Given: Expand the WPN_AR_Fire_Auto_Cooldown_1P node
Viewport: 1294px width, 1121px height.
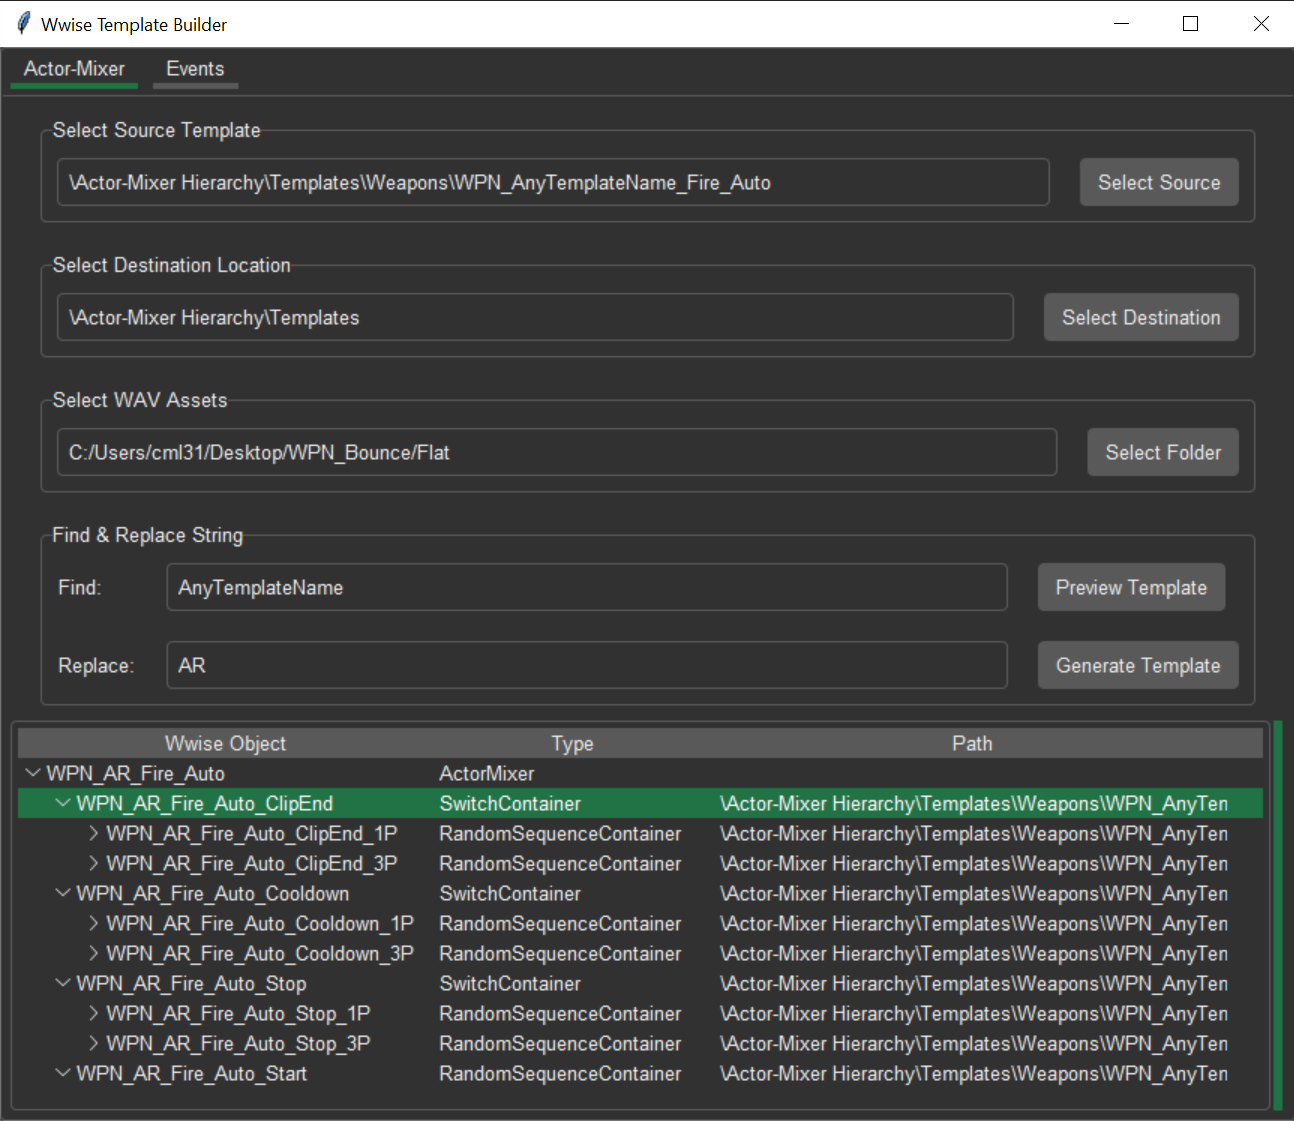Looking at the screenshot, I should [x=93, y=923].
